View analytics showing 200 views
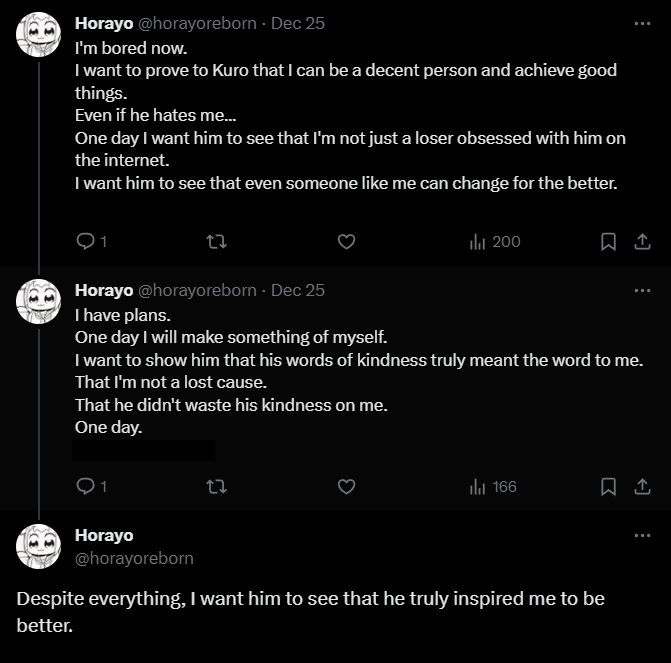The width and height of the screenshot is (671, 663). (x=494, y=241)
